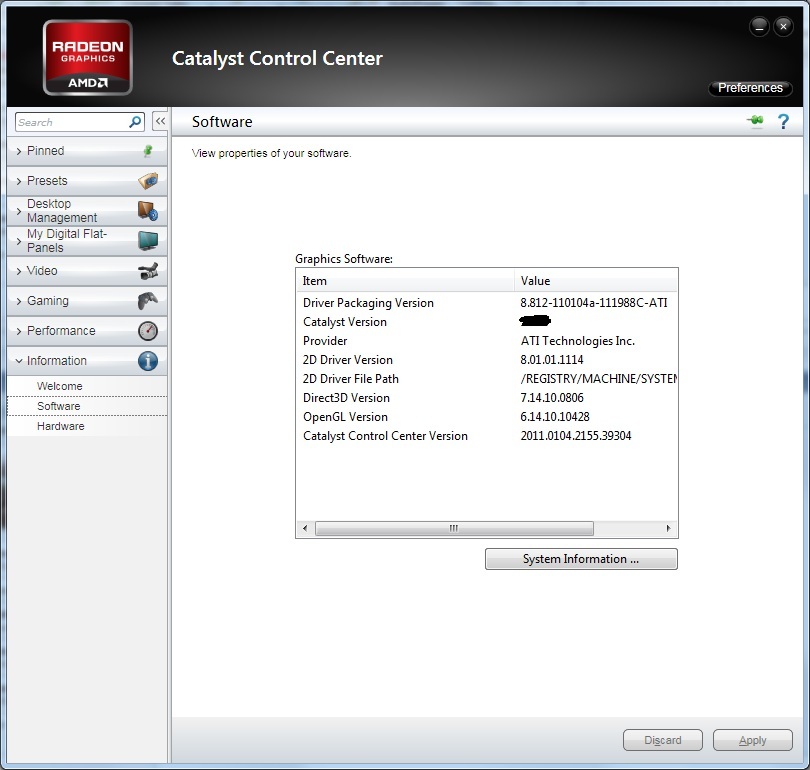This screenshot has width=810, height=770.
Task: Select the OpenGL Version row
Action: tap(487, 417)
